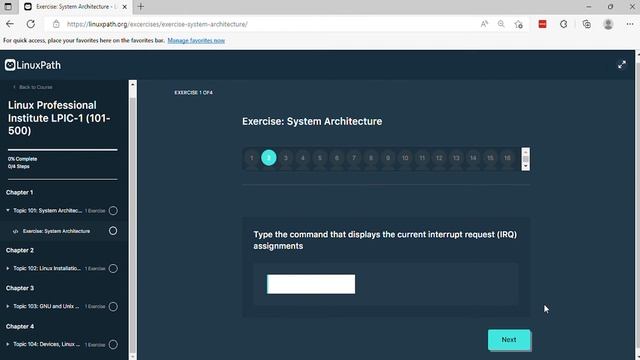Click the Next button
This screenshot has width=640, height=360.
click(x=509, y=340)
